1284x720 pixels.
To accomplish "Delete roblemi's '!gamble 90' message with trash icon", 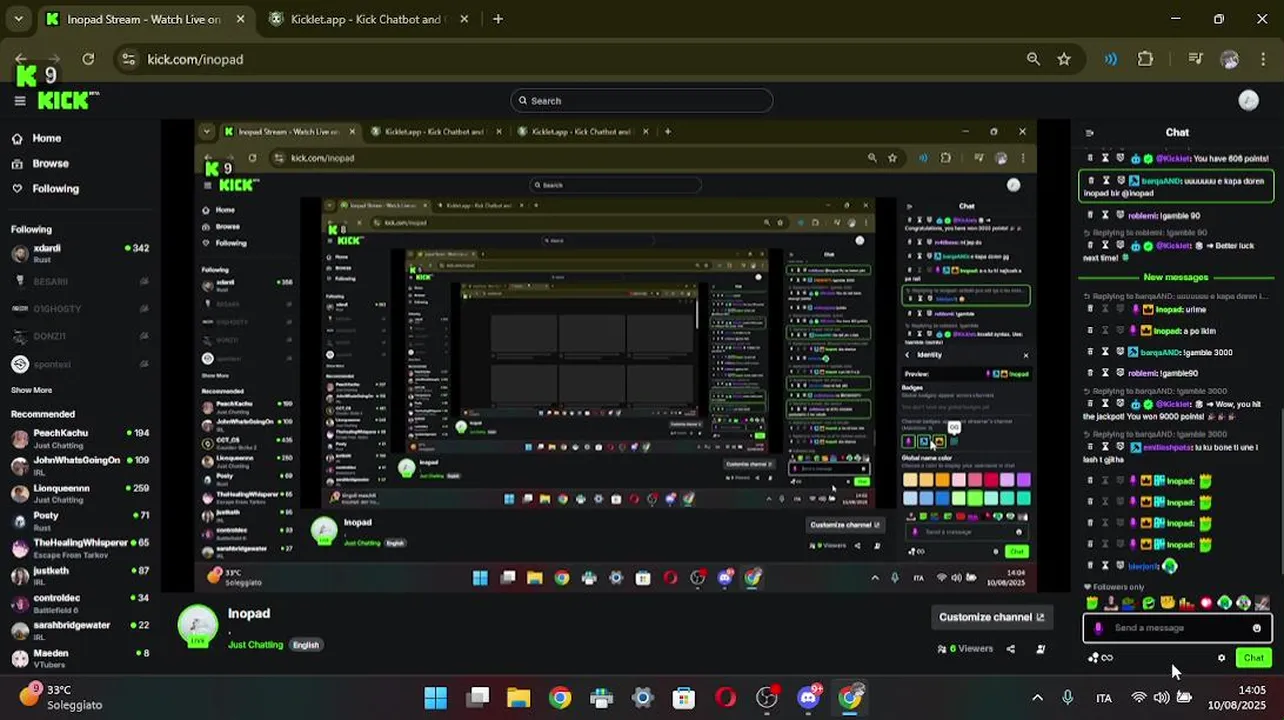I will click(1090, 215).
